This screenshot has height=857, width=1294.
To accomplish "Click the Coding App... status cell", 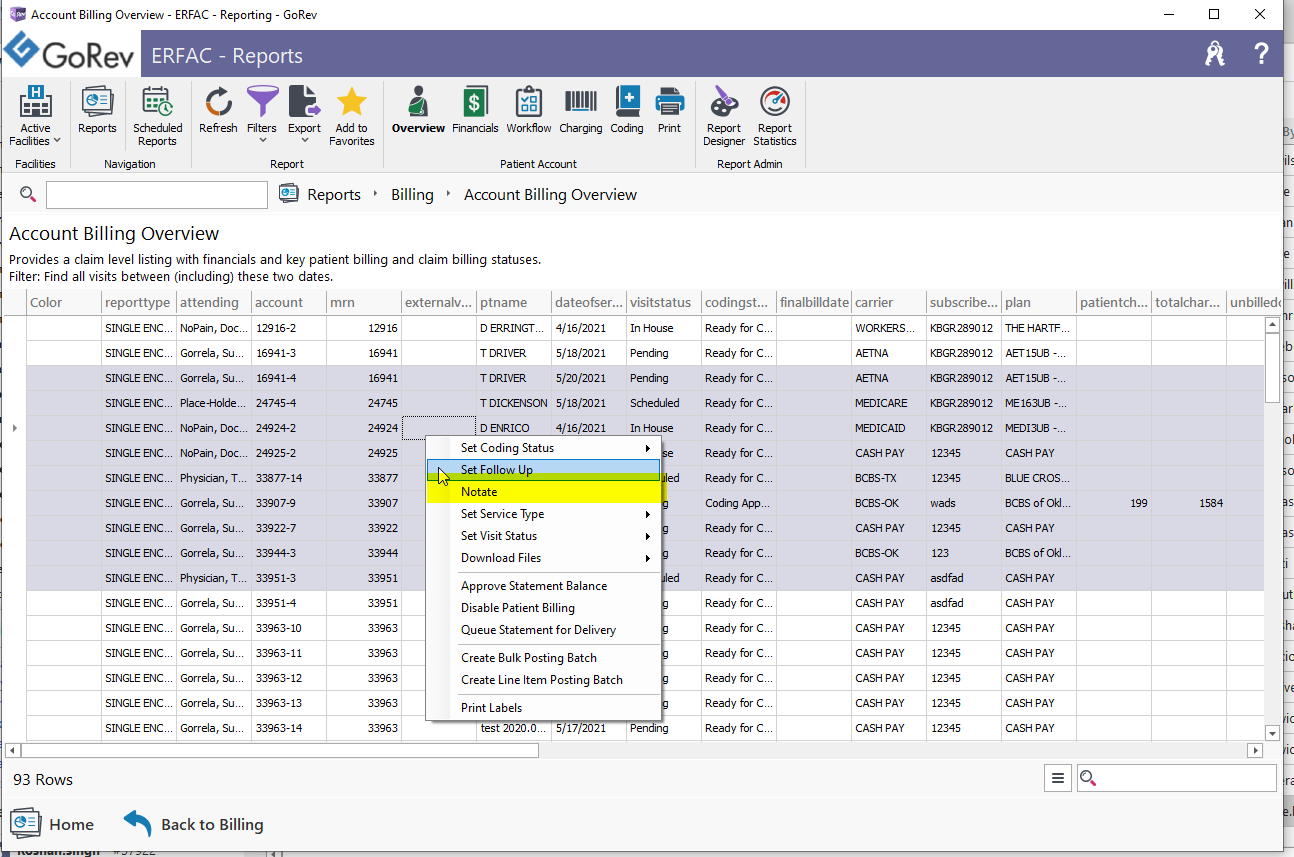I will coord(739,503).
